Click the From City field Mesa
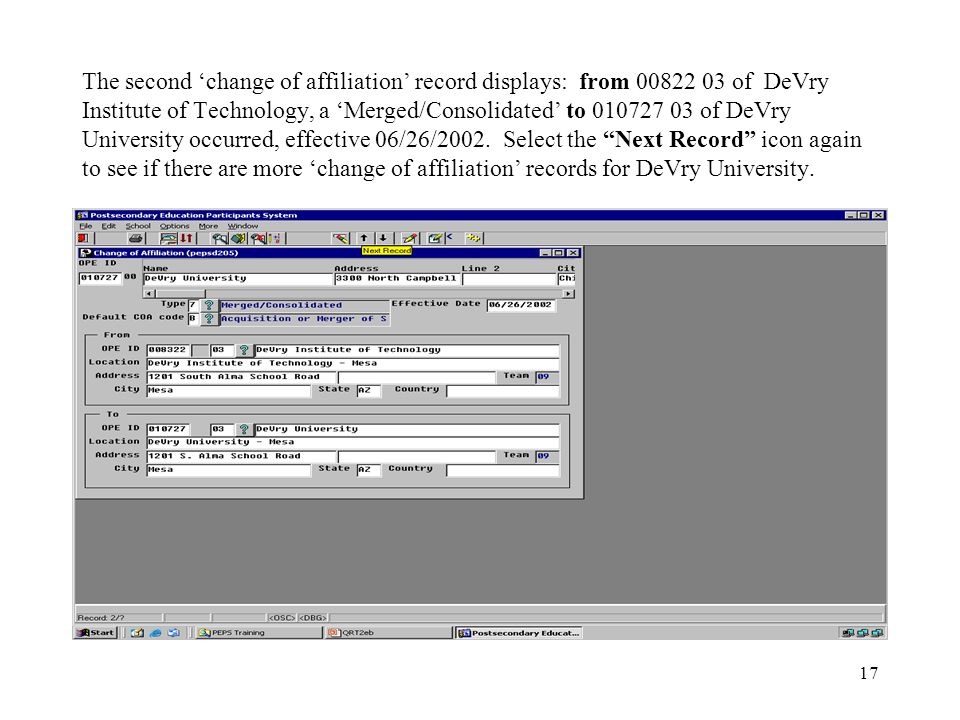Image resolution: width=960 pixels, height=720 pixels. pyautogui.click(x=228, y=390)
